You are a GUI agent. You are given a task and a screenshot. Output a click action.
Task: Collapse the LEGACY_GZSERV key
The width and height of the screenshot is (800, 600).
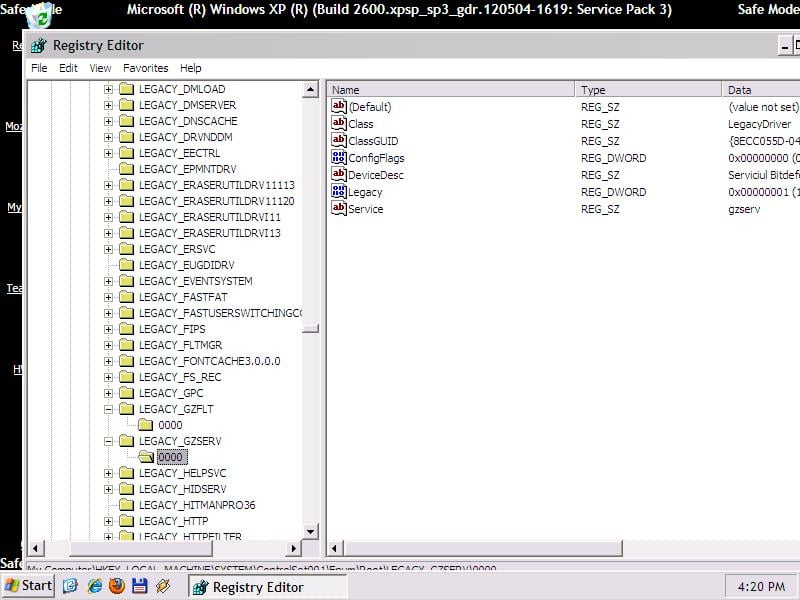(108, 441)
